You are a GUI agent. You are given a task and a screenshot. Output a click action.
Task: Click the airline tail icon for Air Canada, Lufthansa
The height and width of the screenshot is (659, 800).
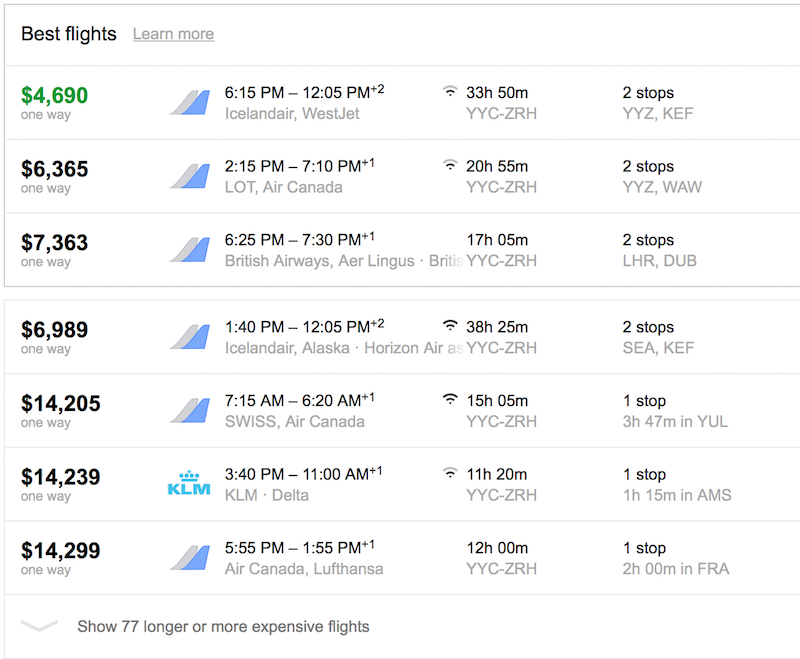(189, 557)
